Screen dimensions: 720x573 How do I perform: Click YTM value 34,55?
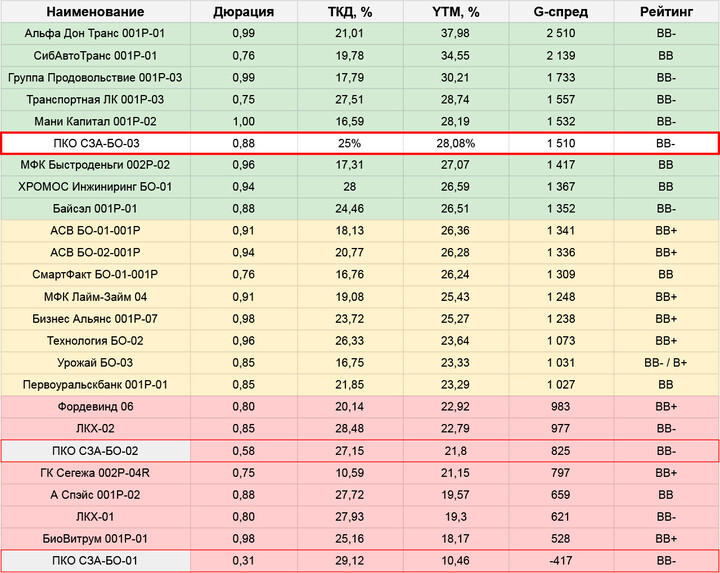click(456, 56)
